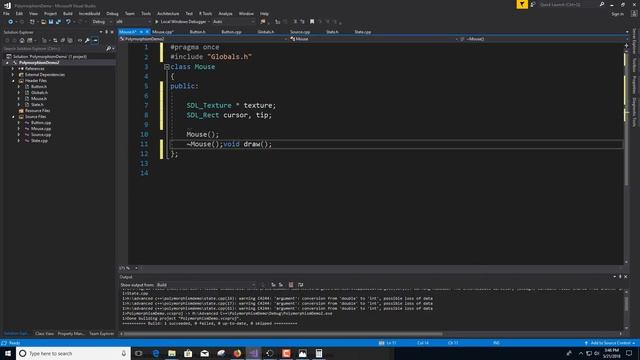This screenshot has width=640, height=360.
Task: Switch to the Class View bottom tab
Action: (44, 334)
